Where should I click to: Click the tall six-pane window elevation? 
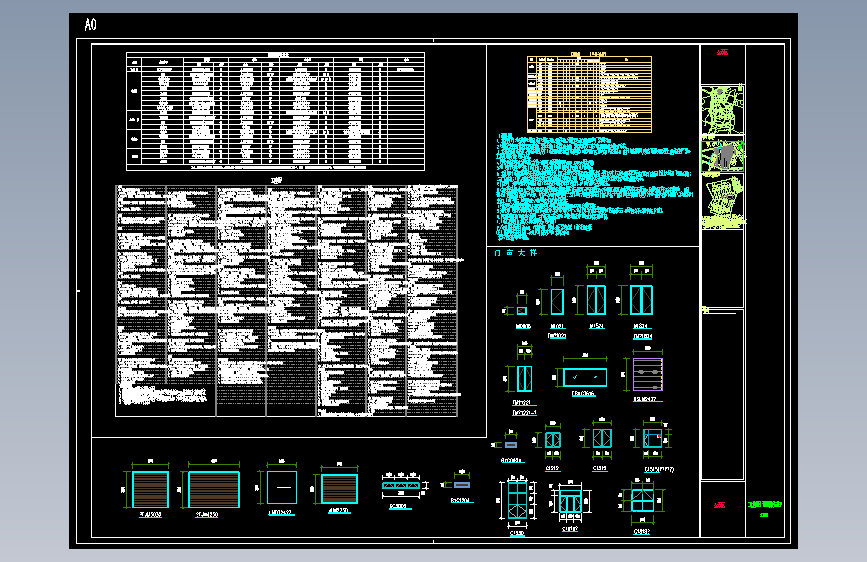click(518, 500)
